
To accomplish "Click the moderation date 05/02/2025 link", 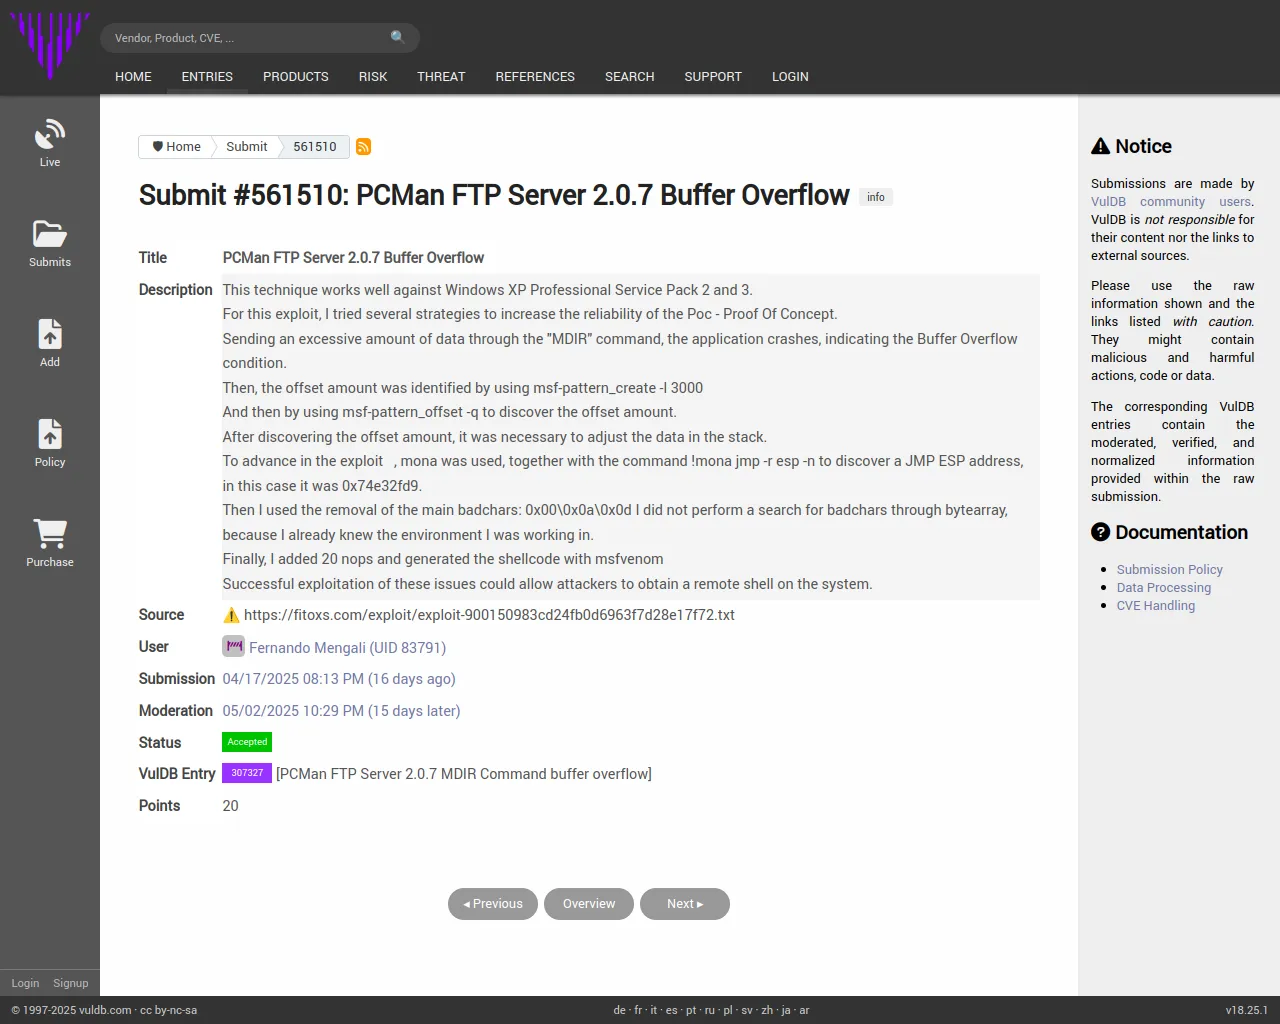I will [x=341, y=711].
